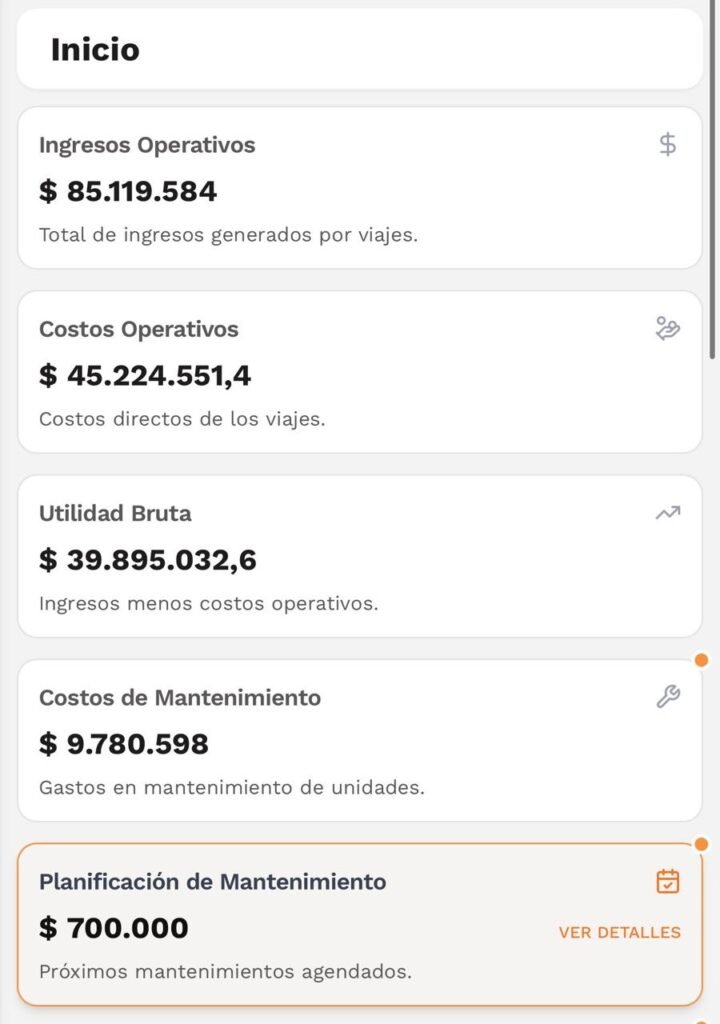Tap the hand-coins icon on Costos Operativos
The height and width of the screenshot is (1024, 720).
pos(668,328)
